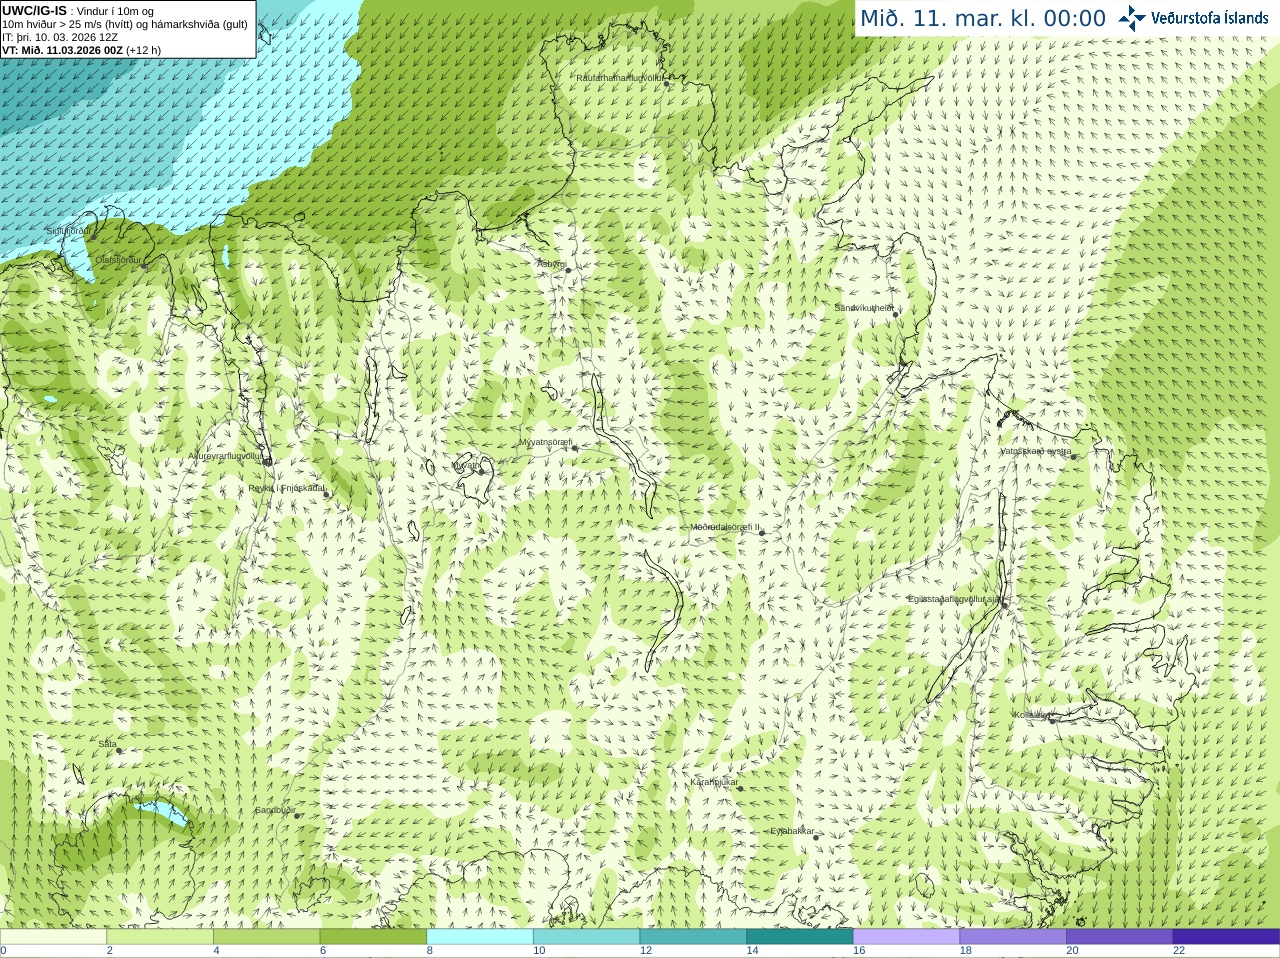Select the date header Mið. 11. mar. kl. 00:00

(x=983, y=18)
